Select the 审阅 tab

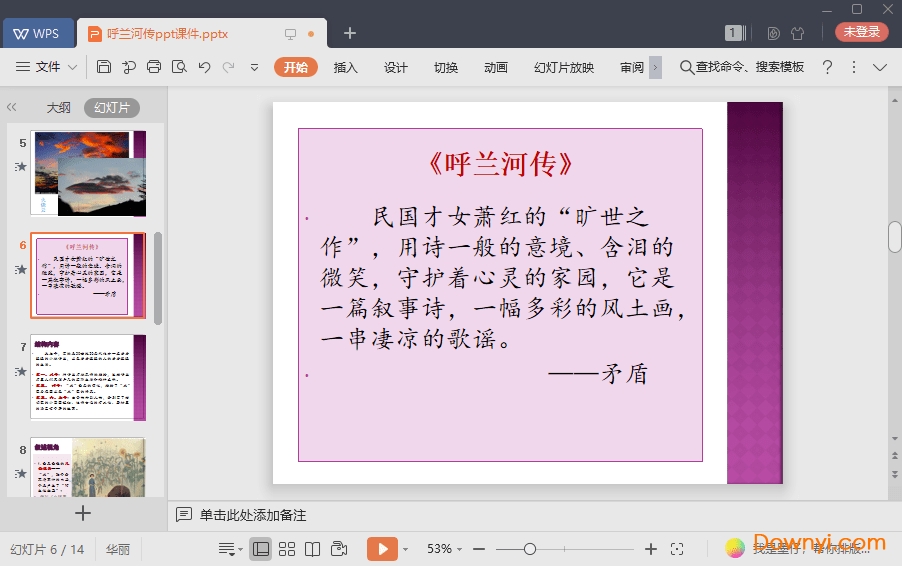[632, 67]
